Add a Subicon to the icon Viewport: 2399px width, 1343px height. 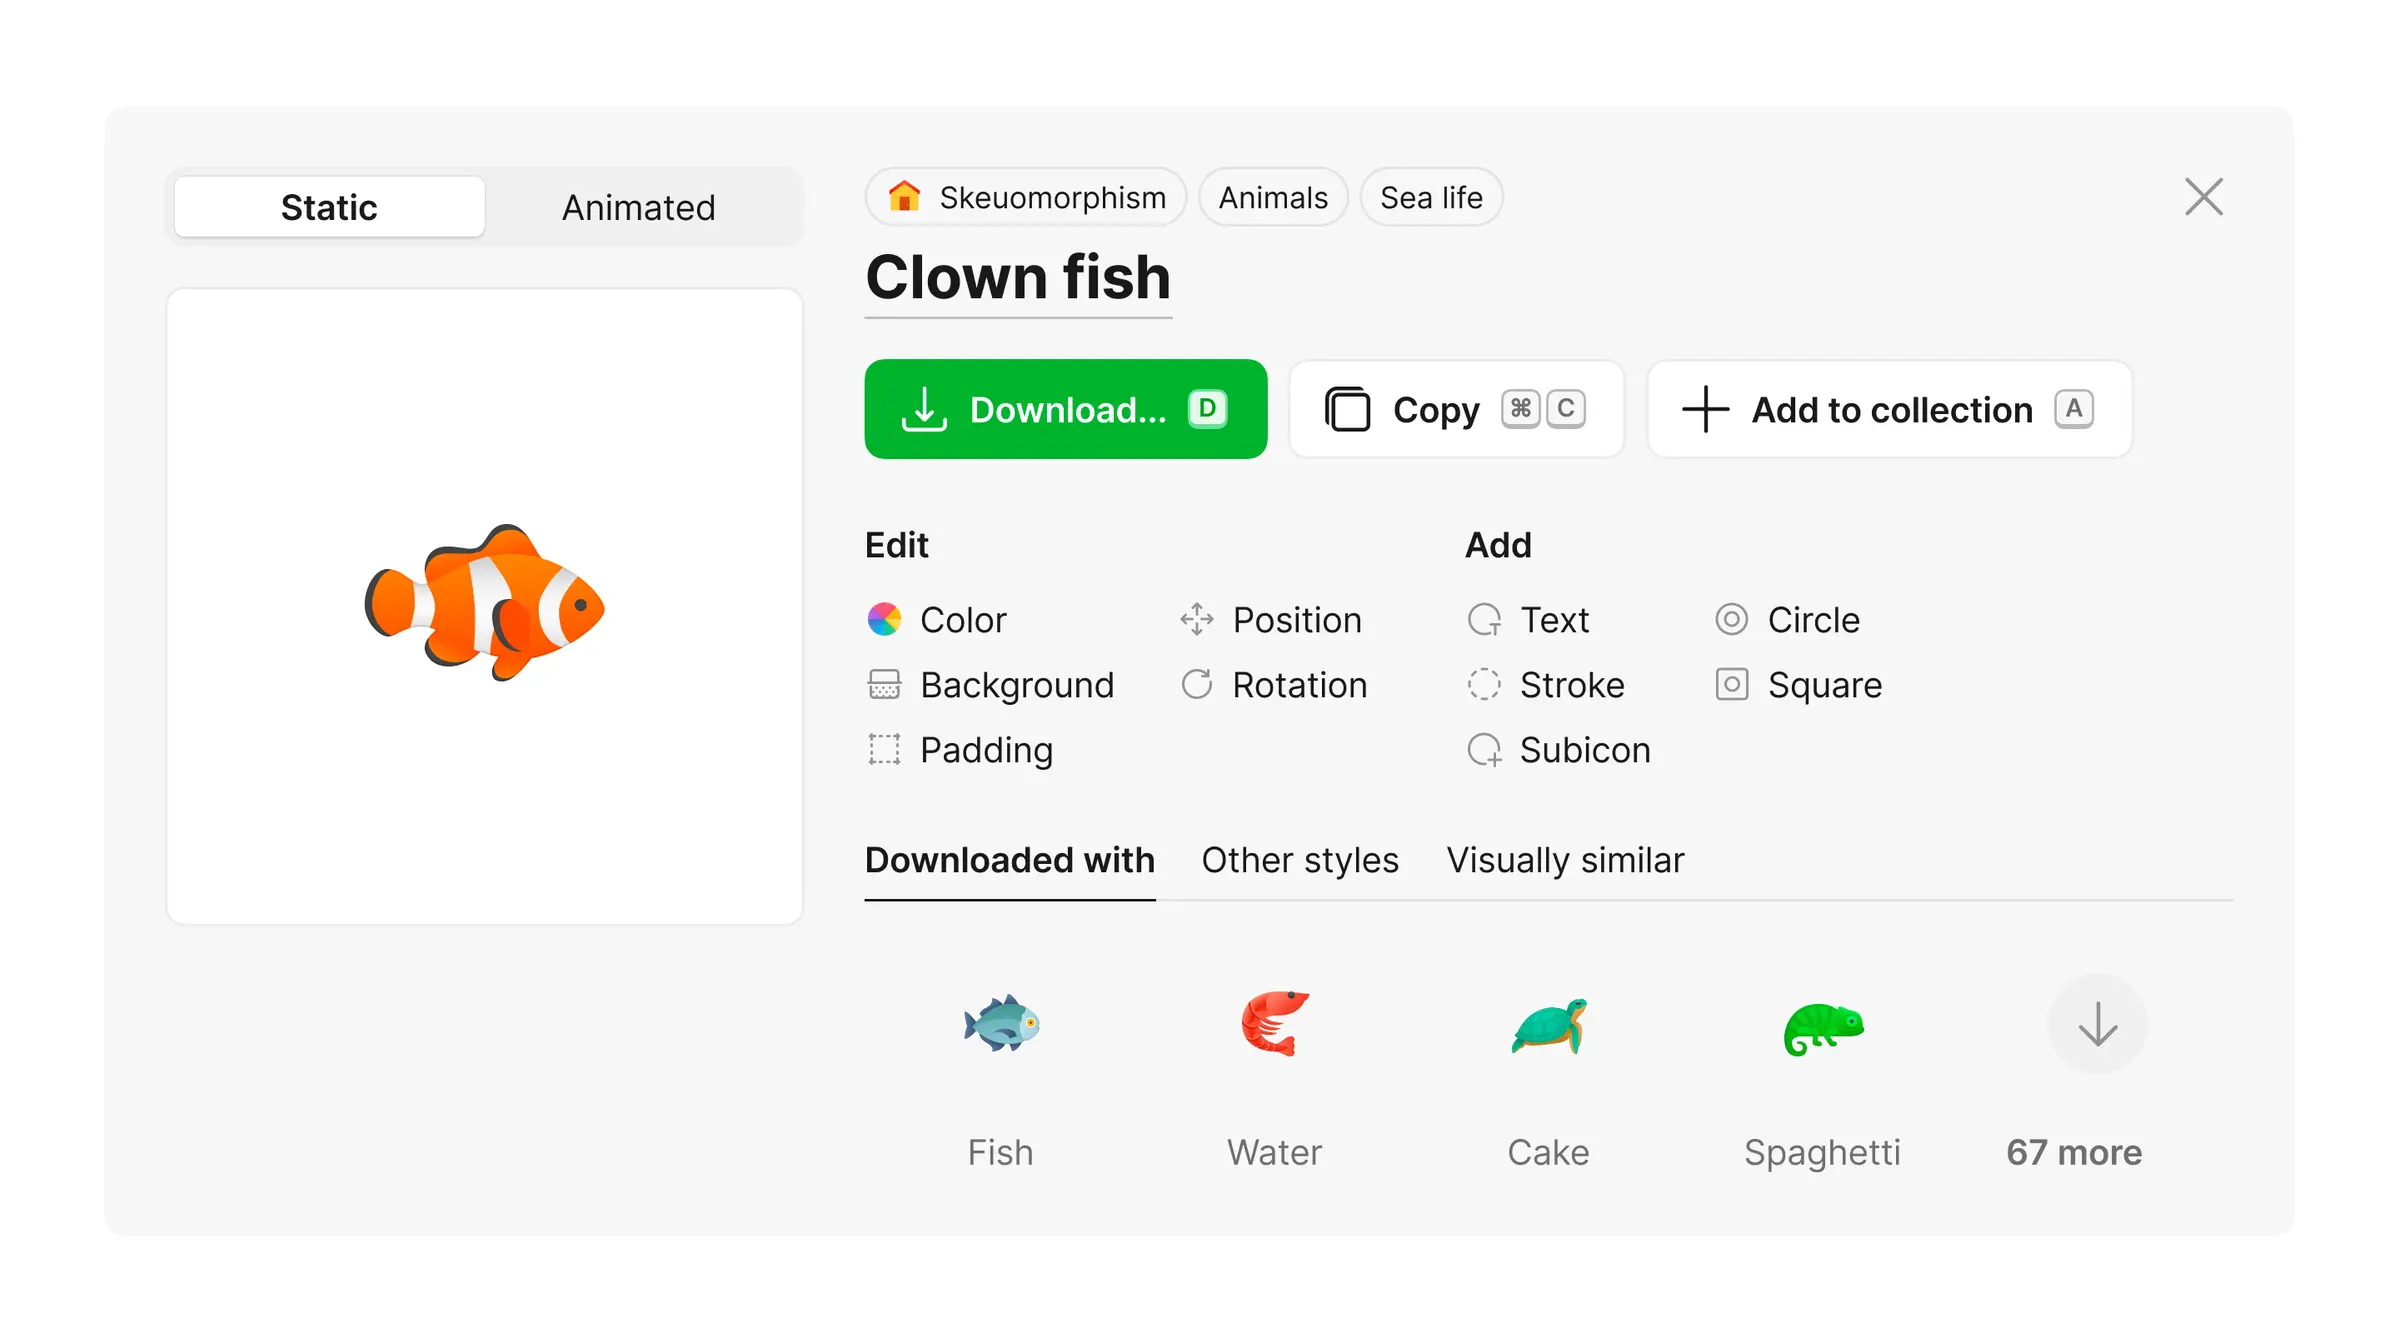click(x=1584, y=750)
